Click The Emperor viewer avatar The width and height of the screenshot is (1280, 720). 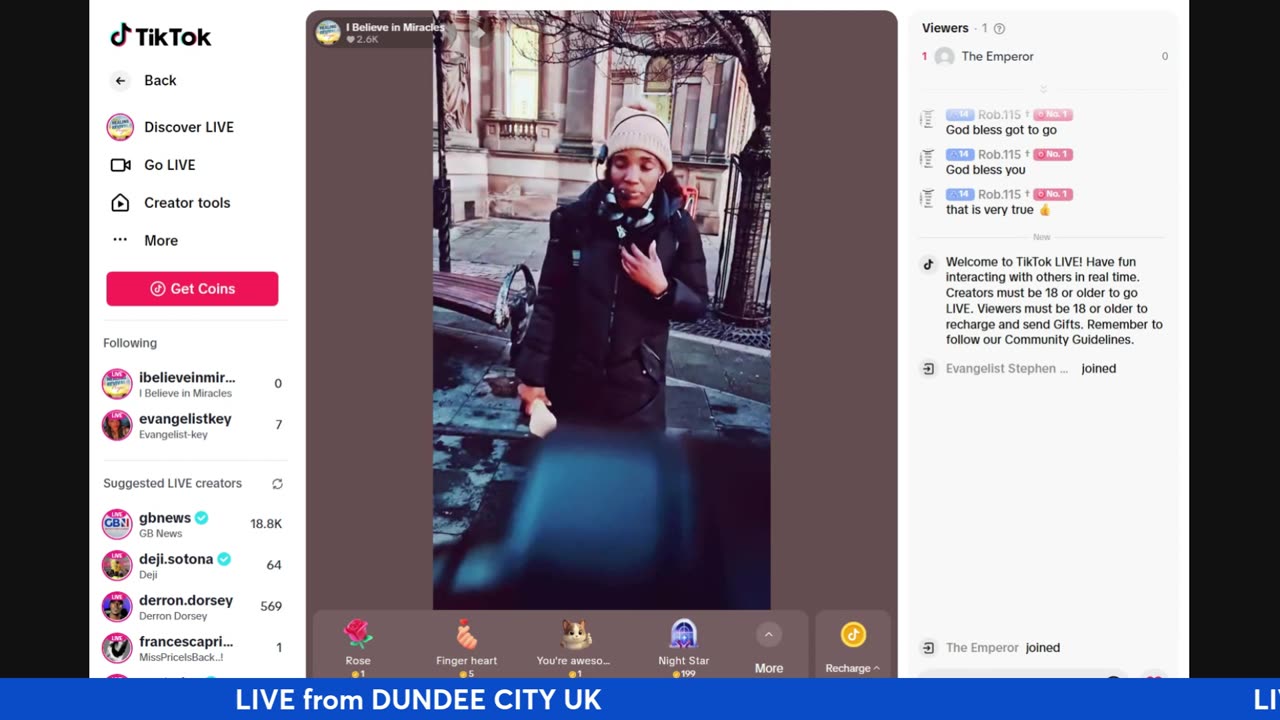(x=944, y=57)
